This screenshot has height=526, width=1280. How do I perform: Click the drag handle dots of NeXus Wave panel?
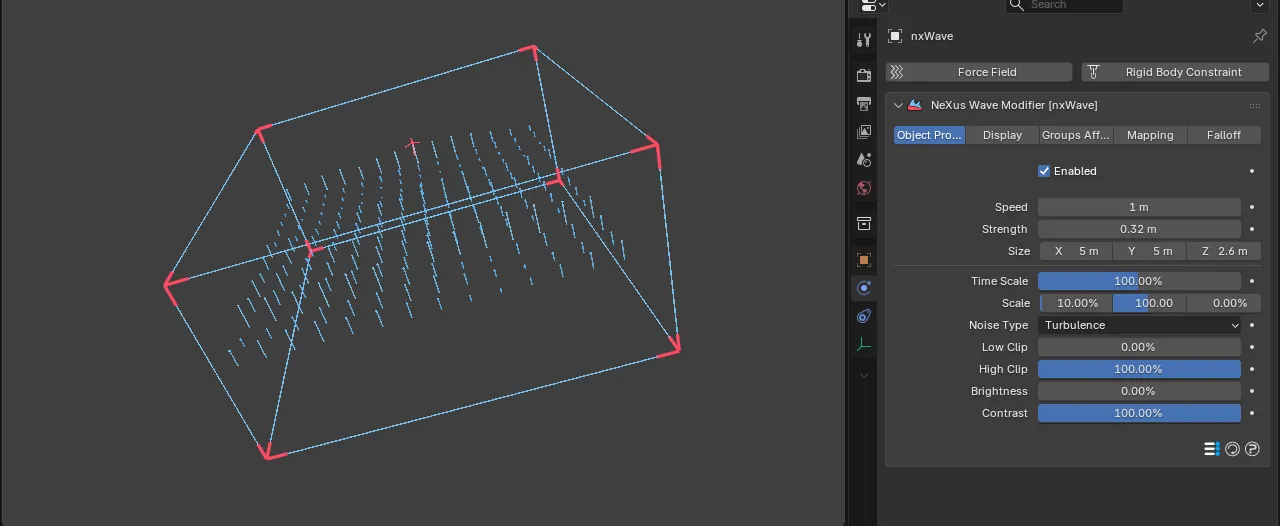1254,105
